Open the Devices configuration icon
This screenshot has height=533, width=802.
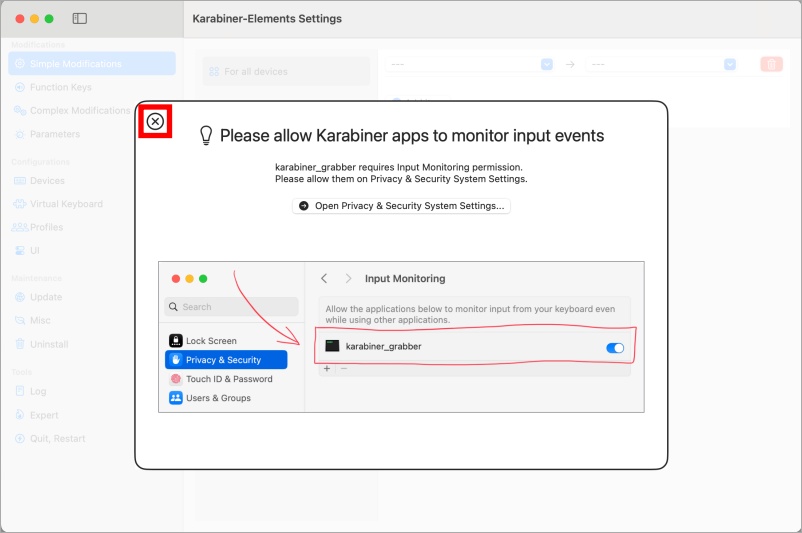pos(20,181)
